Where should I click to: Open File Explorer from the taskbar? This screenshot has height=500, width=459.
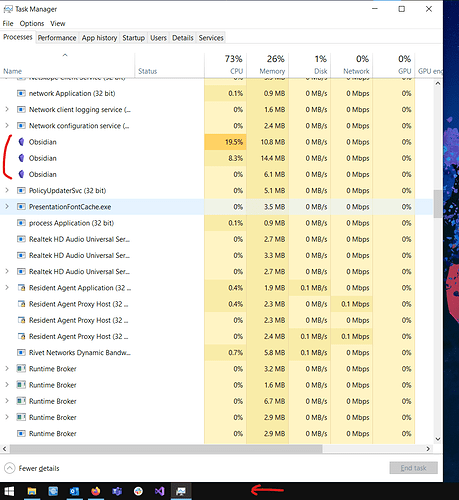click(32, 491)
